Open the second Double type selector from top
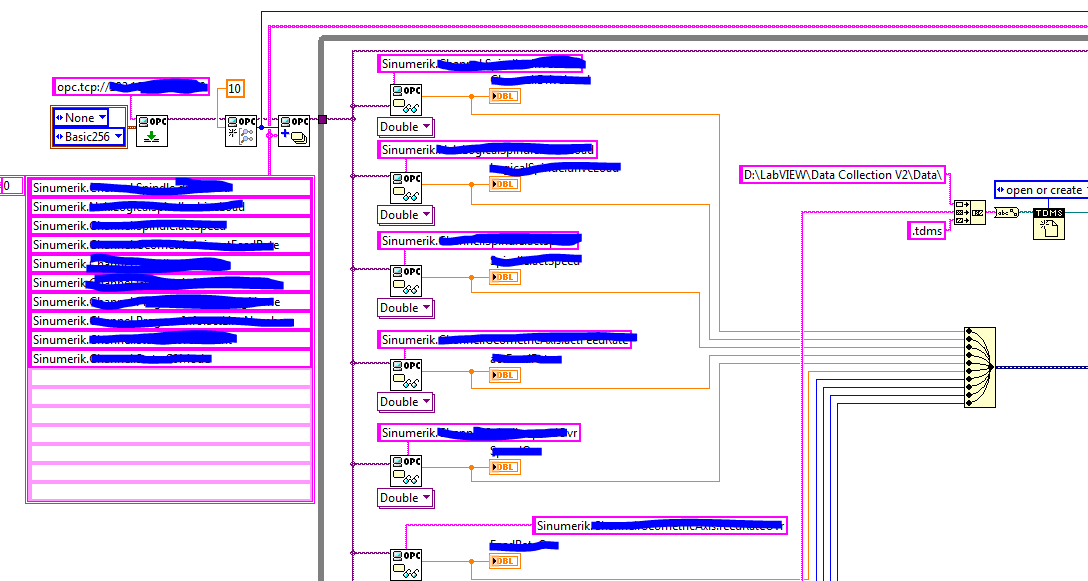The height and width of the screenshot is (581, 1088). pos(406,215)
